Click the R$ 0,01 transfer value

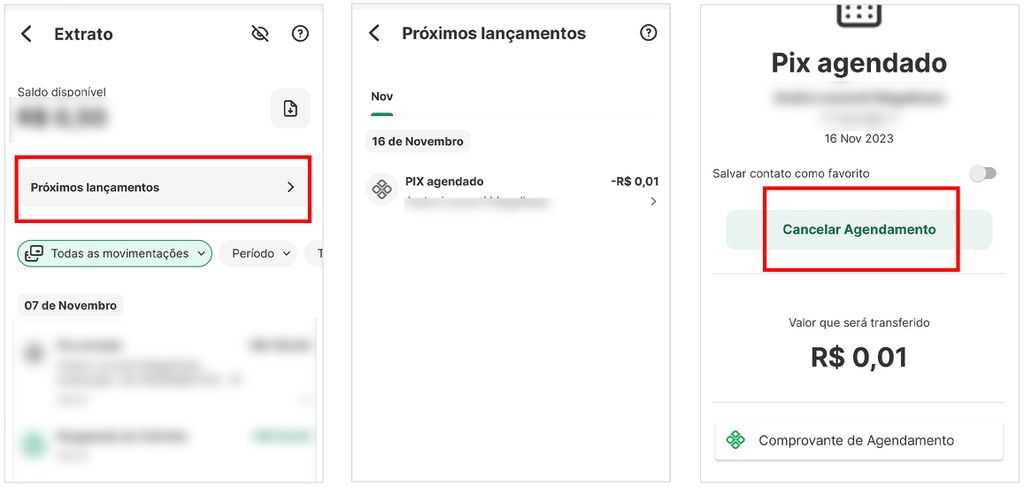click(x=859, y=357)
